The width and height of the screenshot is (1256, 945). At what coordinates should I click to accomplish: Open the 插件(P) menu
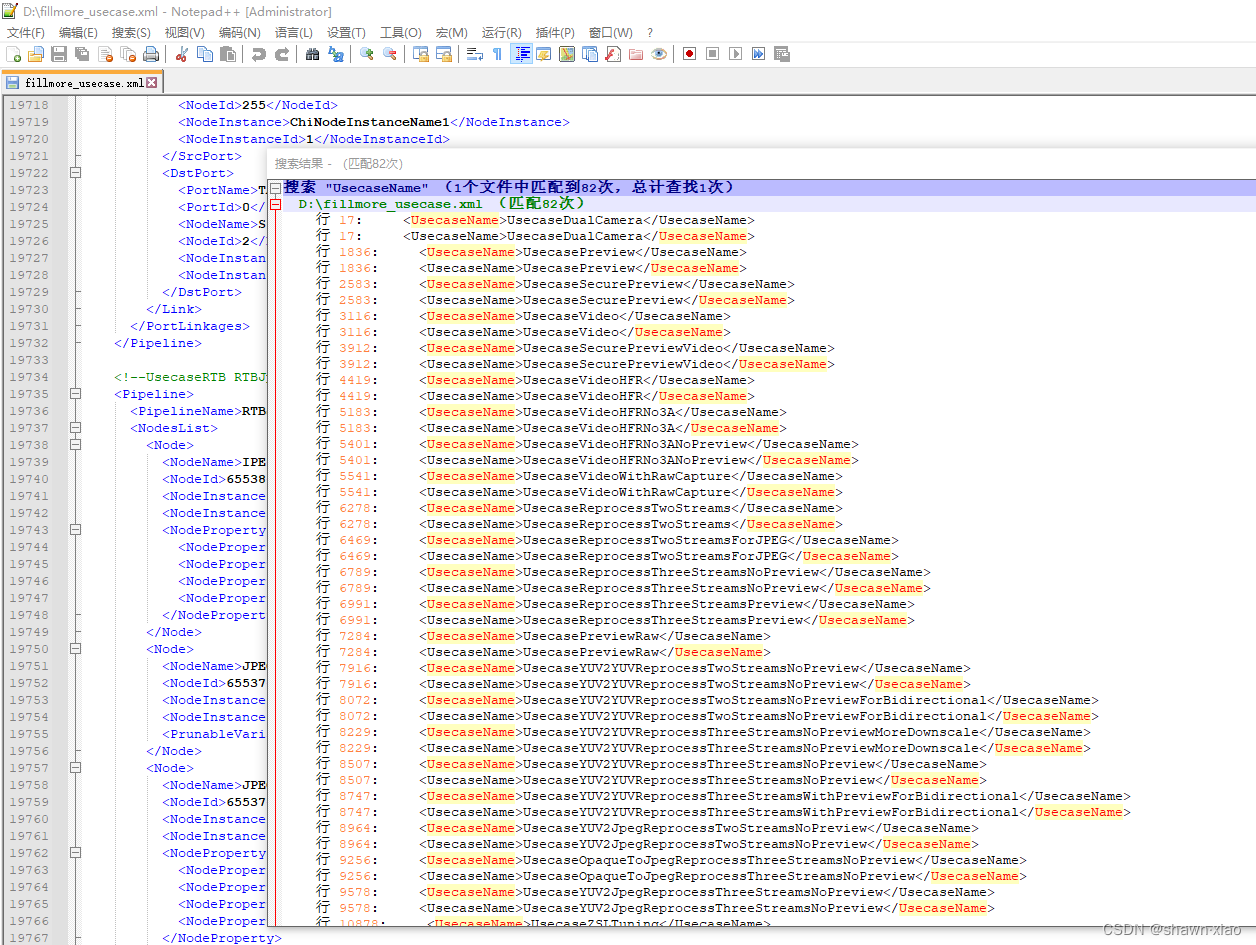555,33
